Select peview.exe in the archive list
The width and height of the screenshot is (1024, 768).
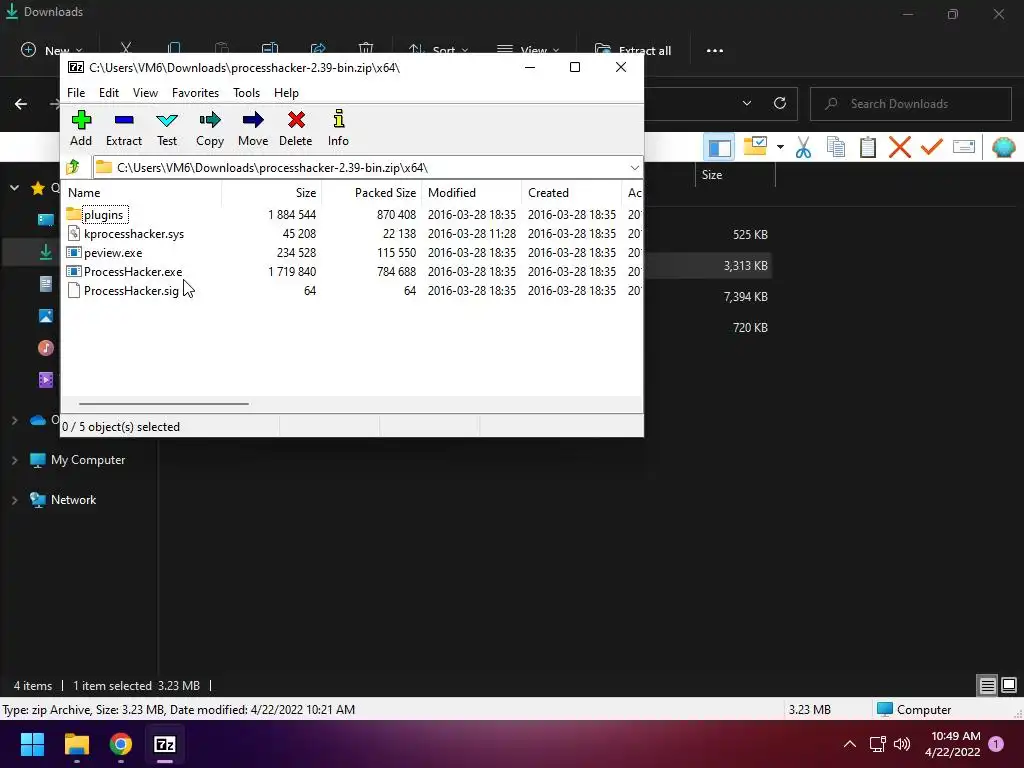click(x=112, y=253)
